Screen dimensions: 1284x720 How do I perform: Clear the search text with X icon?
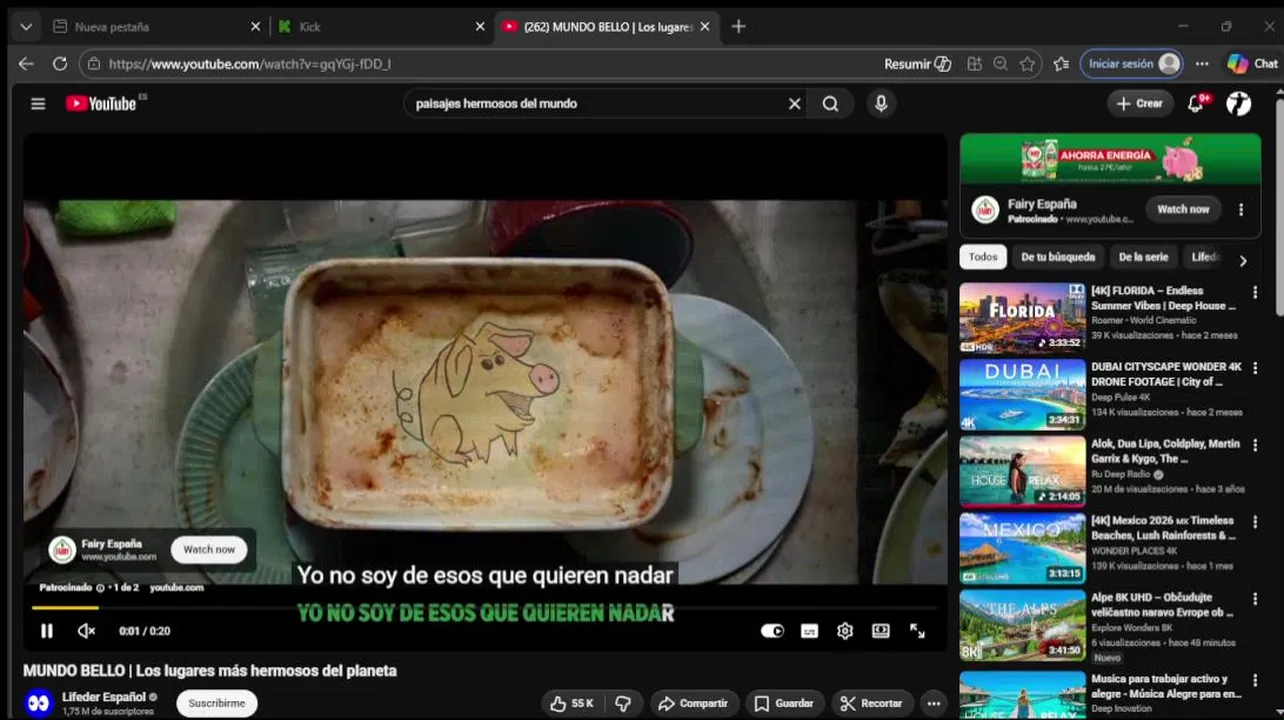tap(794, 103)
